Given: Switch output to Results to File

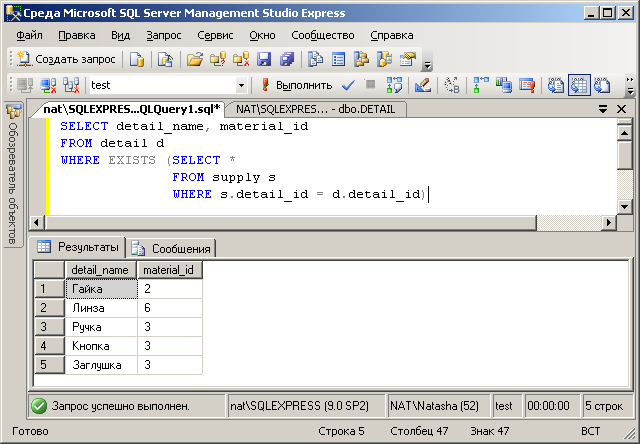Looking at the screenshot, I should tap(602, 85).
